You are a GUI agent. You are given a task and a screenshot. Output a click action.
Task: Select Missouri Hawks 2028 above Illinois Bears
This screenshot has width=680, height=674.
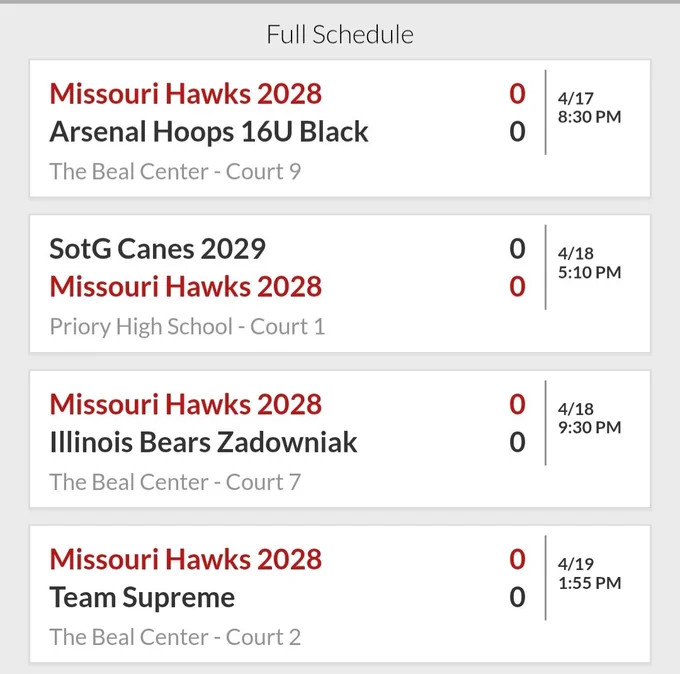[186, 404]
